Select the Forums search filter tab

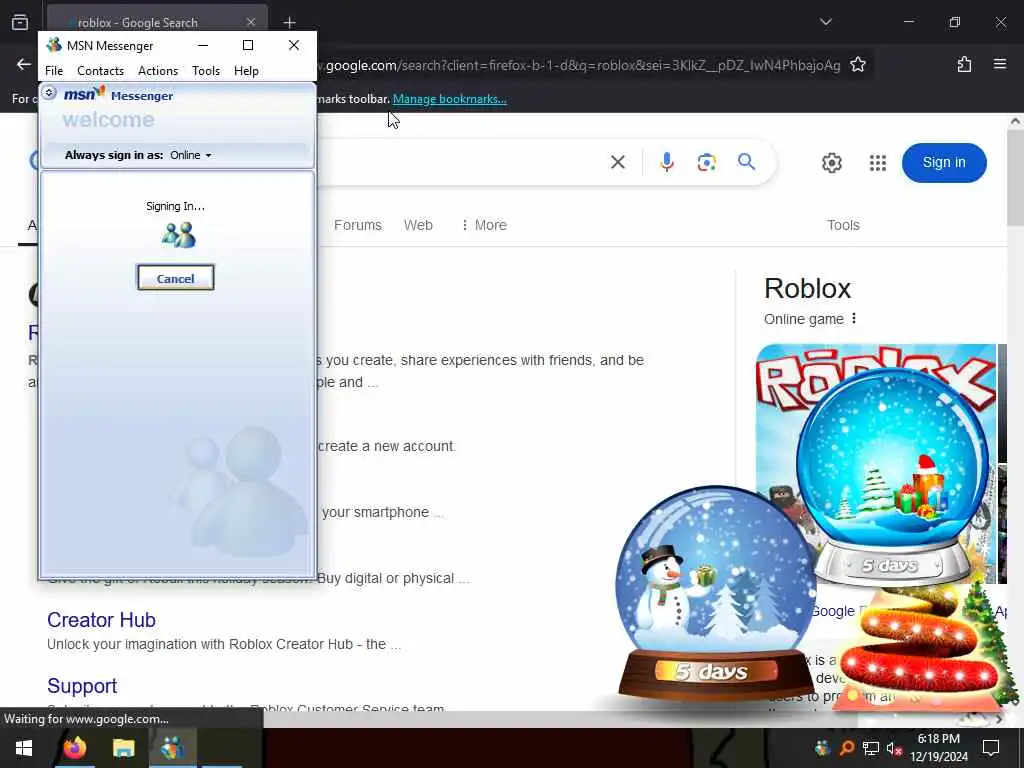(357, 225)
